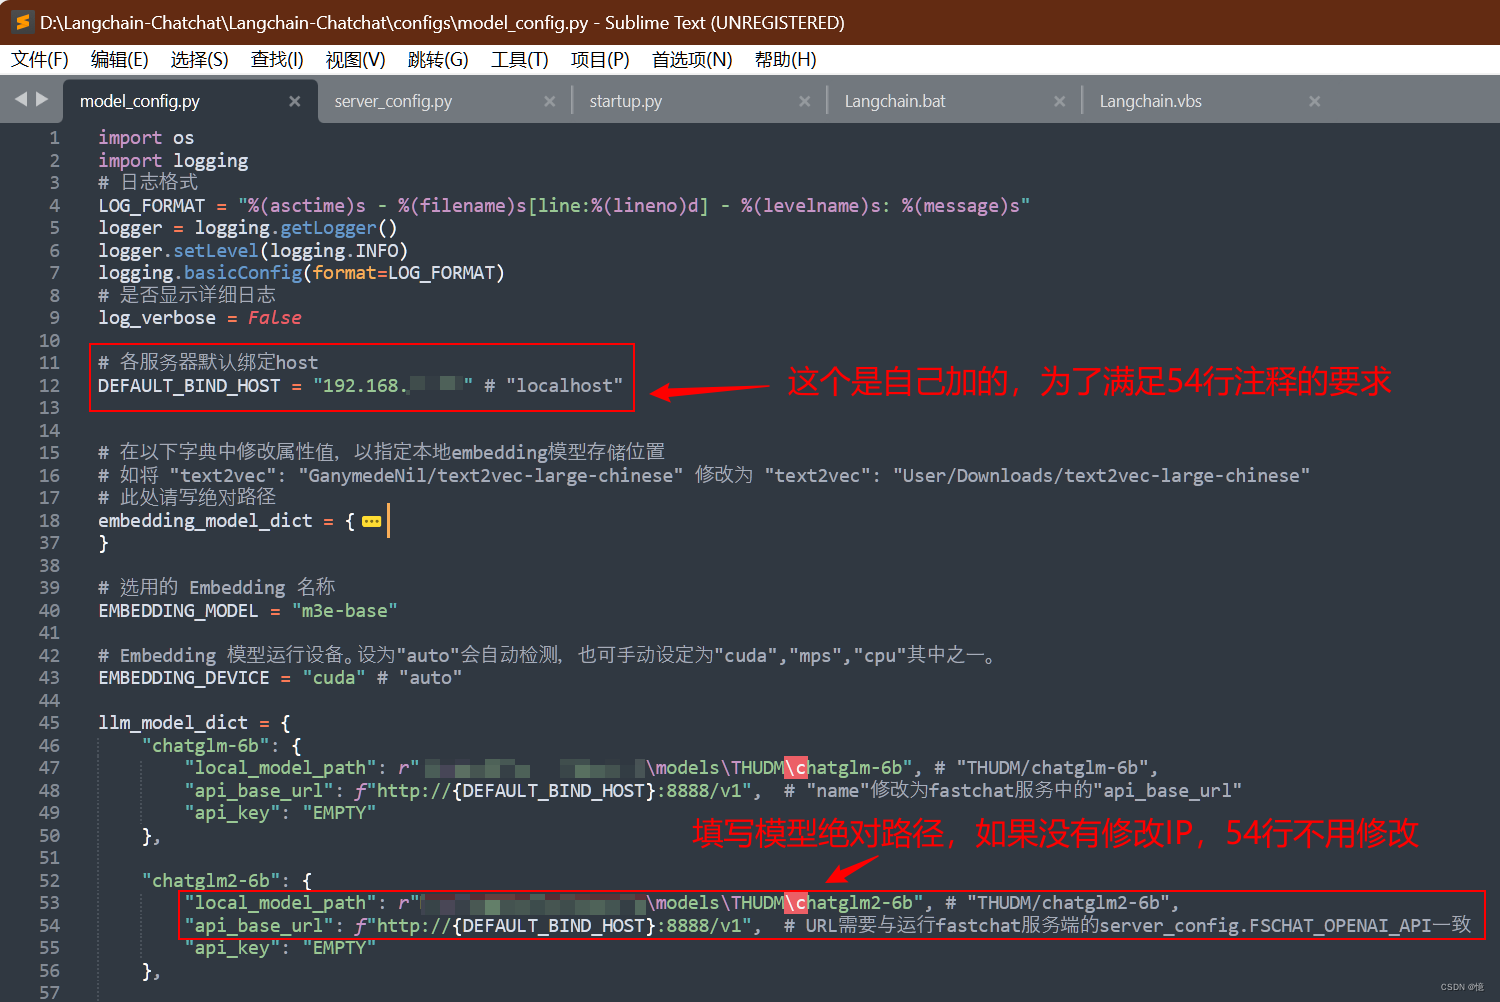Open the 项目(P) menu
This screenshot has height=1002, width=1500.
click(600, 60)
